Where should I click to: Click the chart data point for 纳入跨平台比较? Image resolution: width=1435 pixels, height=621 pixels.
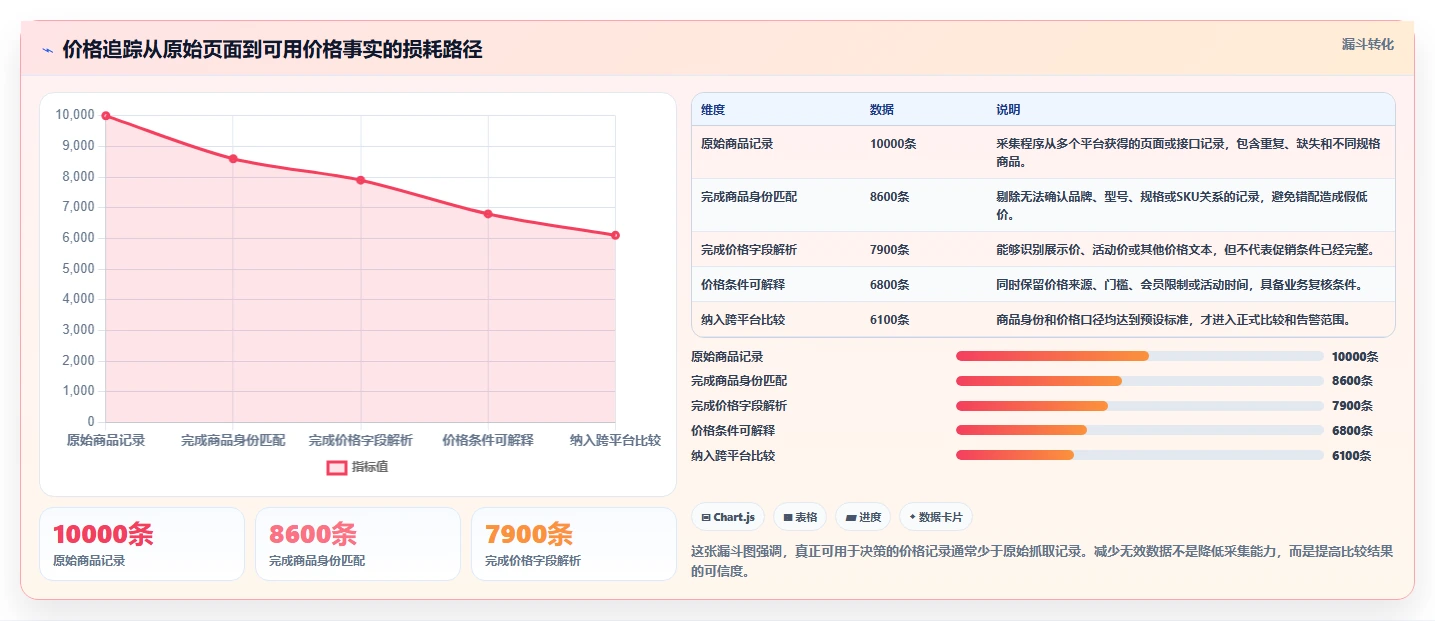[x=615, y=235]
